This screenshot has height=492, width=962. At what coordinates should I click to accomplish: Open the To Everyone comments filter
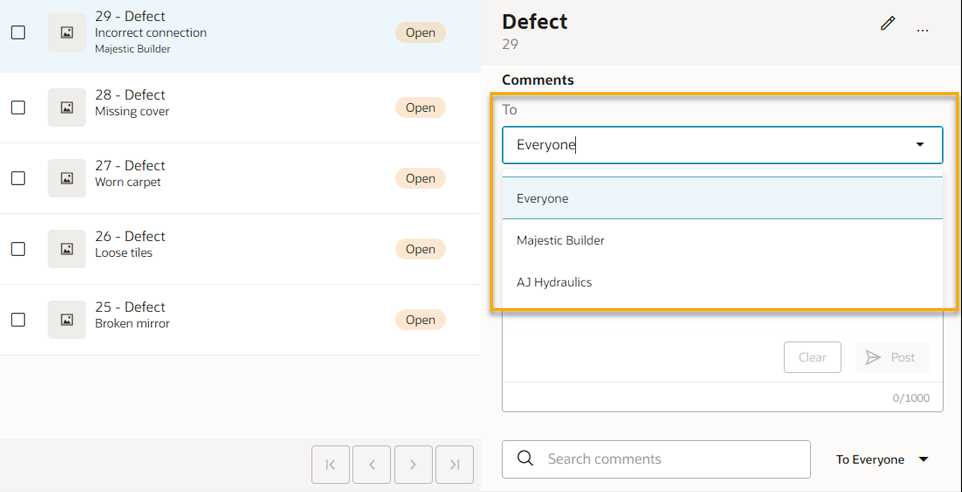pyautogui.click(x=882, y=460)
